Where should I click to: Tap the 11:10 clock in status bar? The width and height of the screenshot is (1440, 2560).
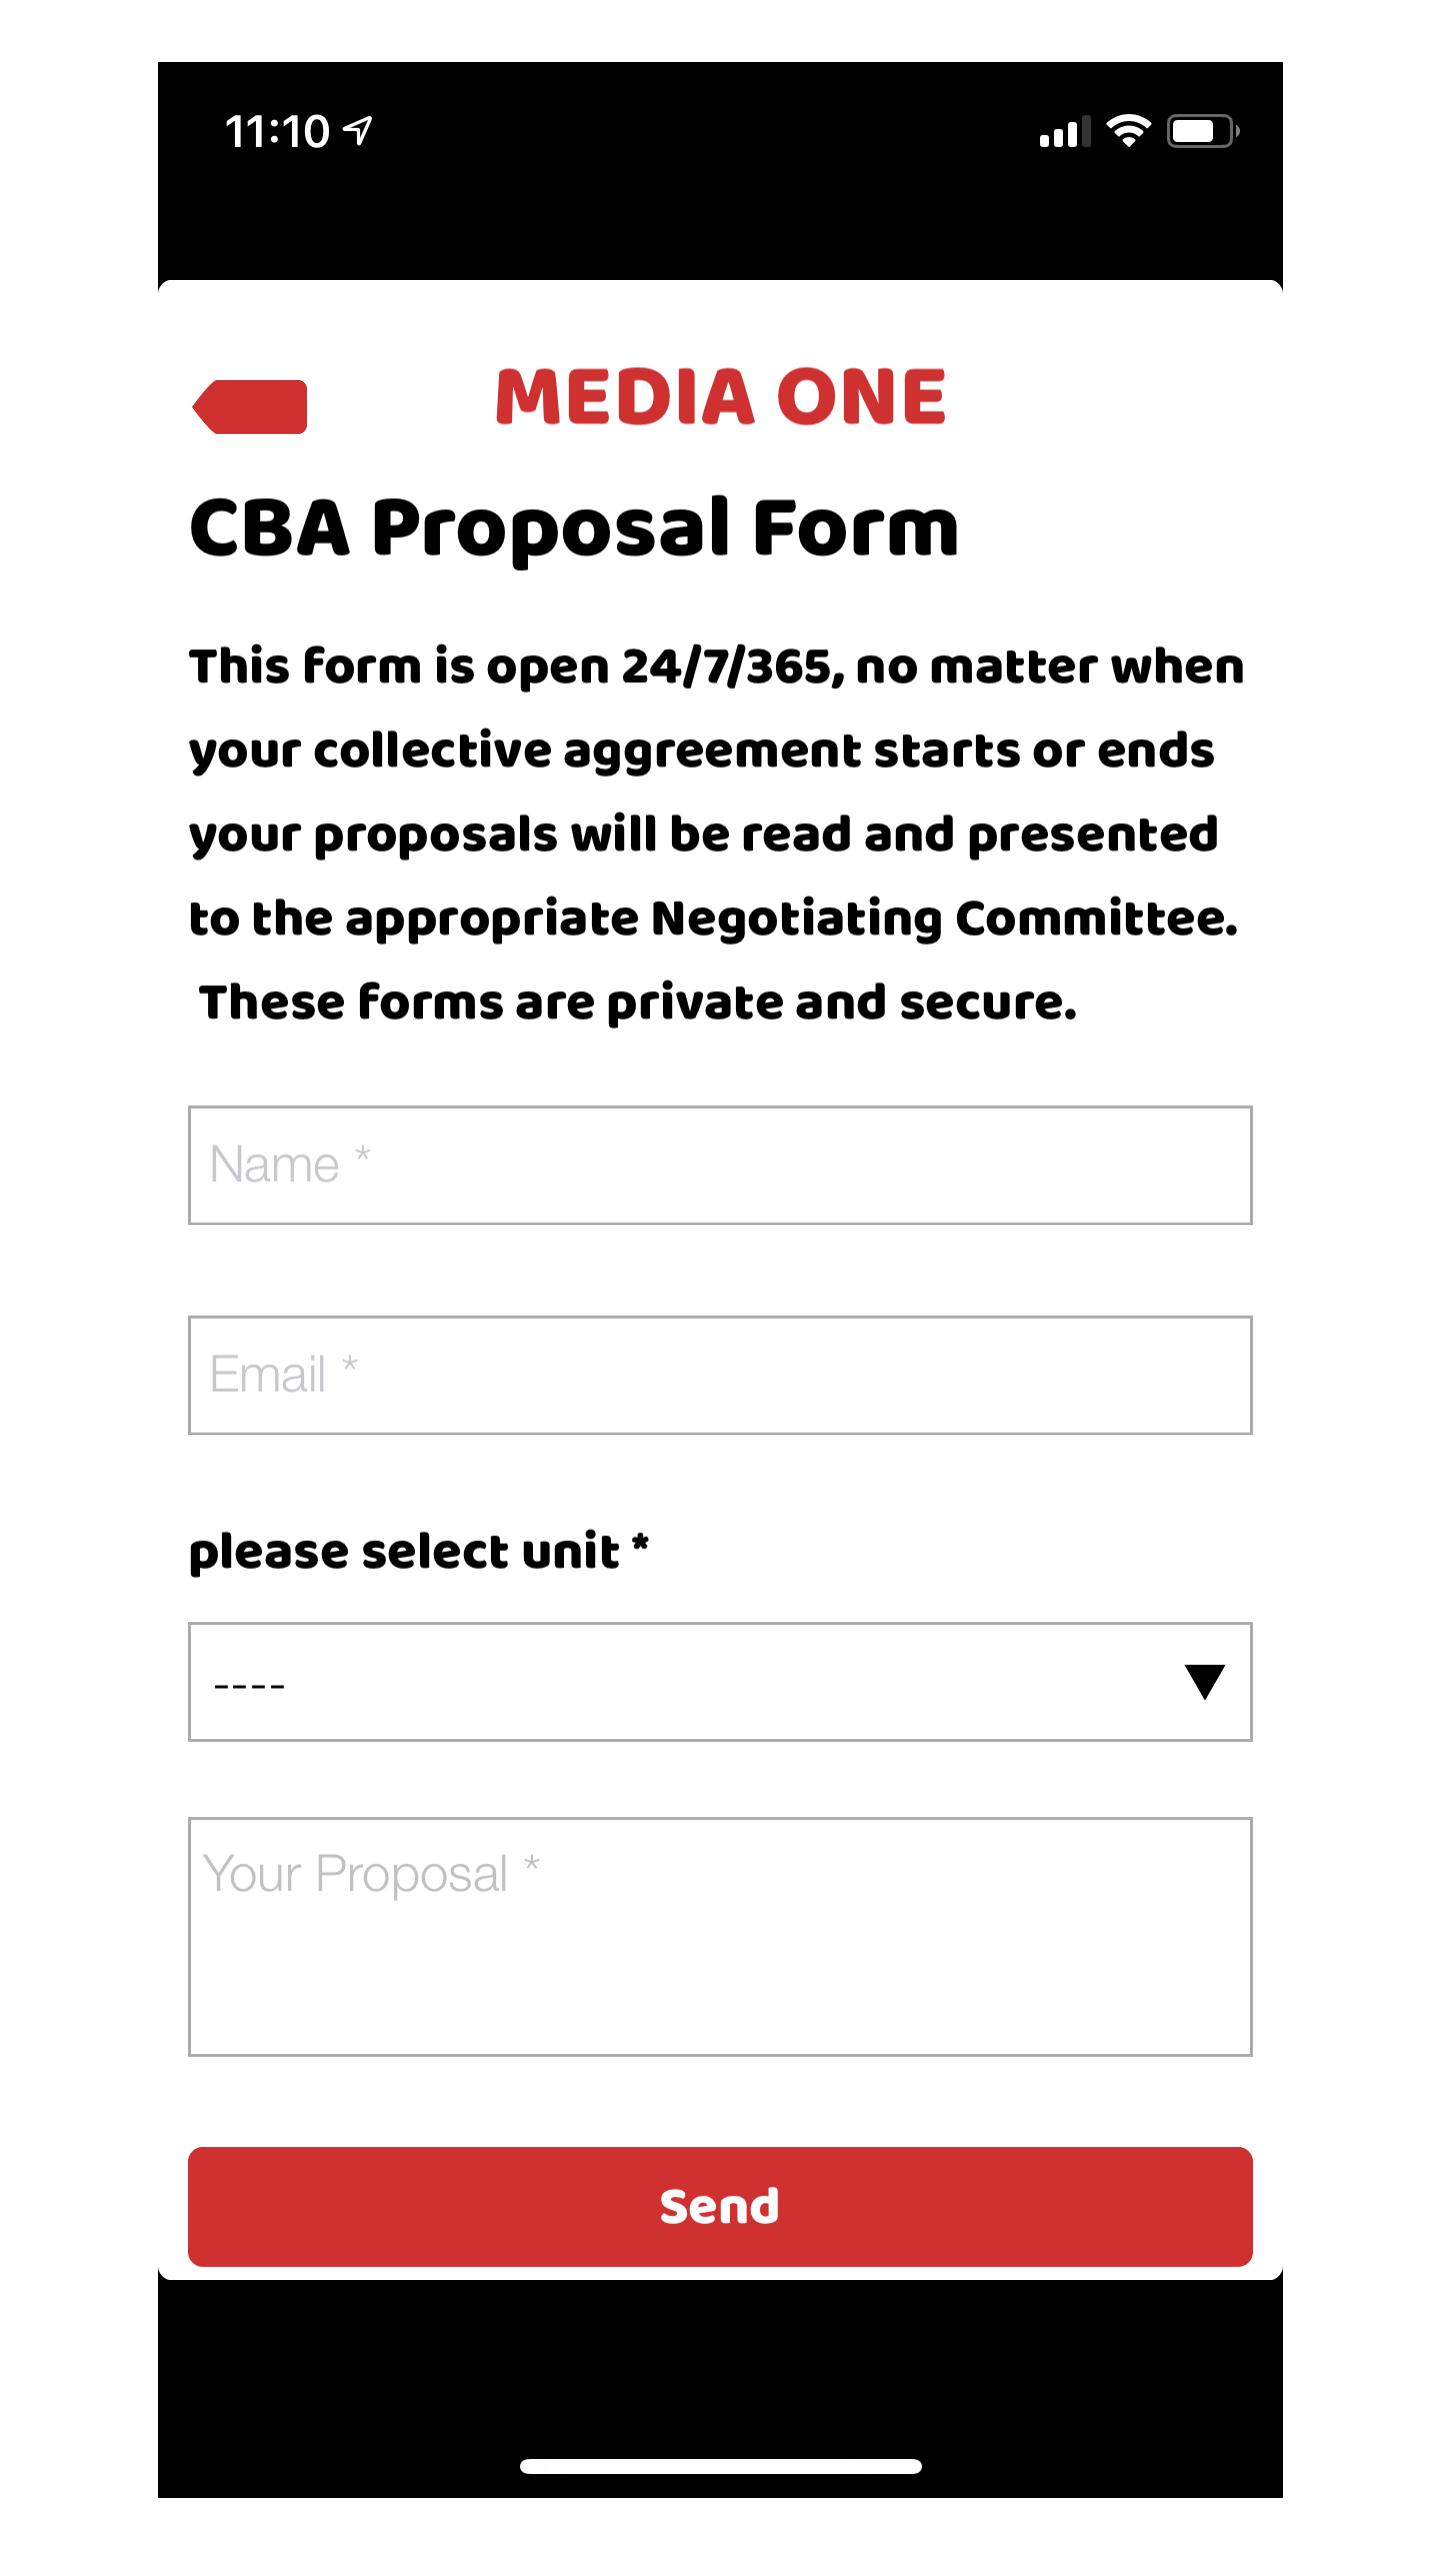[277, 131]
